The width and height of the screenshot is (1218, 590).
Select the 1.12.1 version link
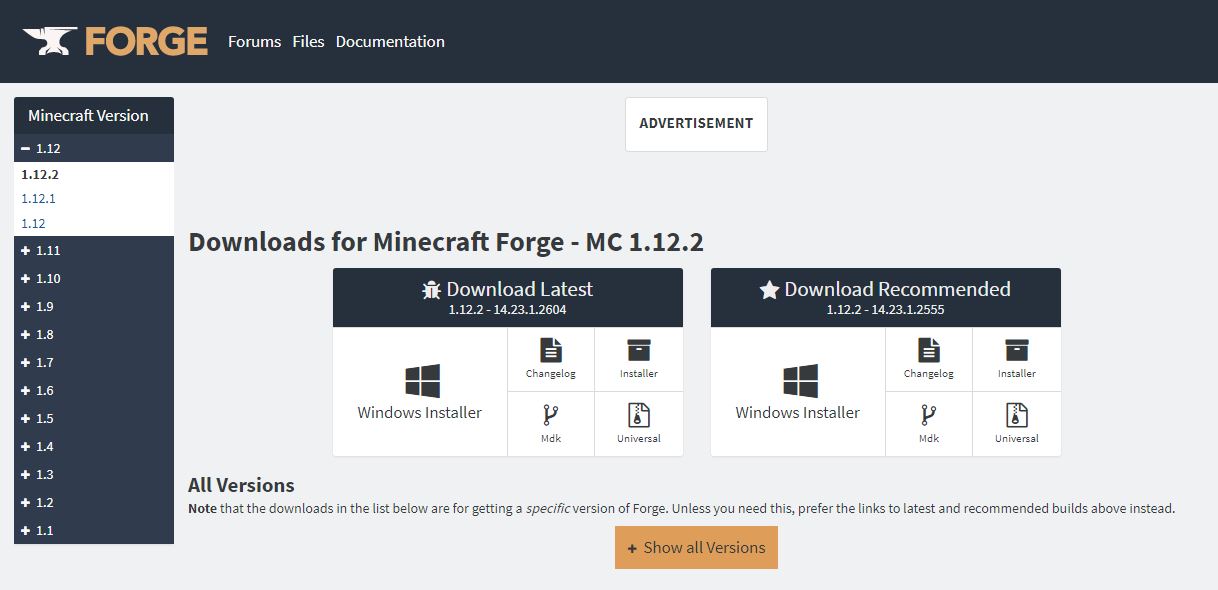38,199
